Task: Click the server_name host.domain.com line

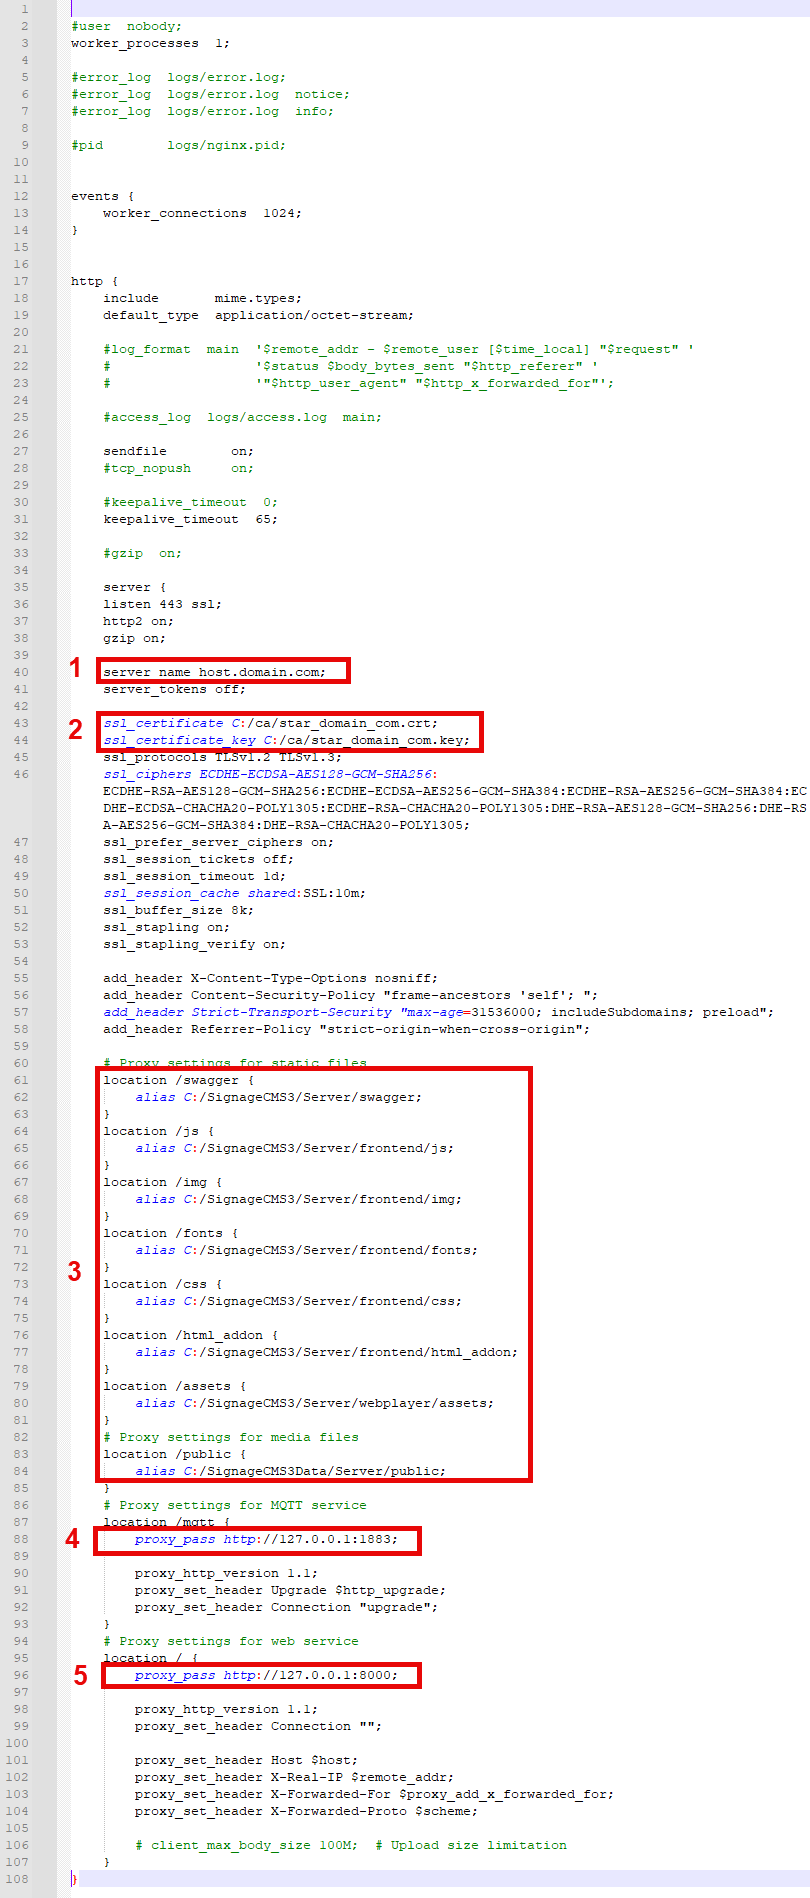Action: tap(214, 672)
